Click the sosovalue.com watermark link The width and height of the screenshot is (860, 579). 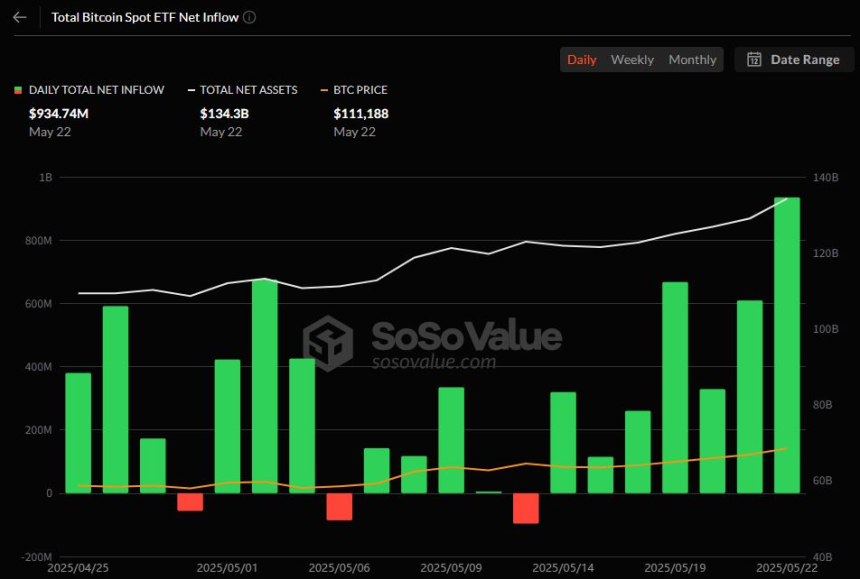click(434, 362)
